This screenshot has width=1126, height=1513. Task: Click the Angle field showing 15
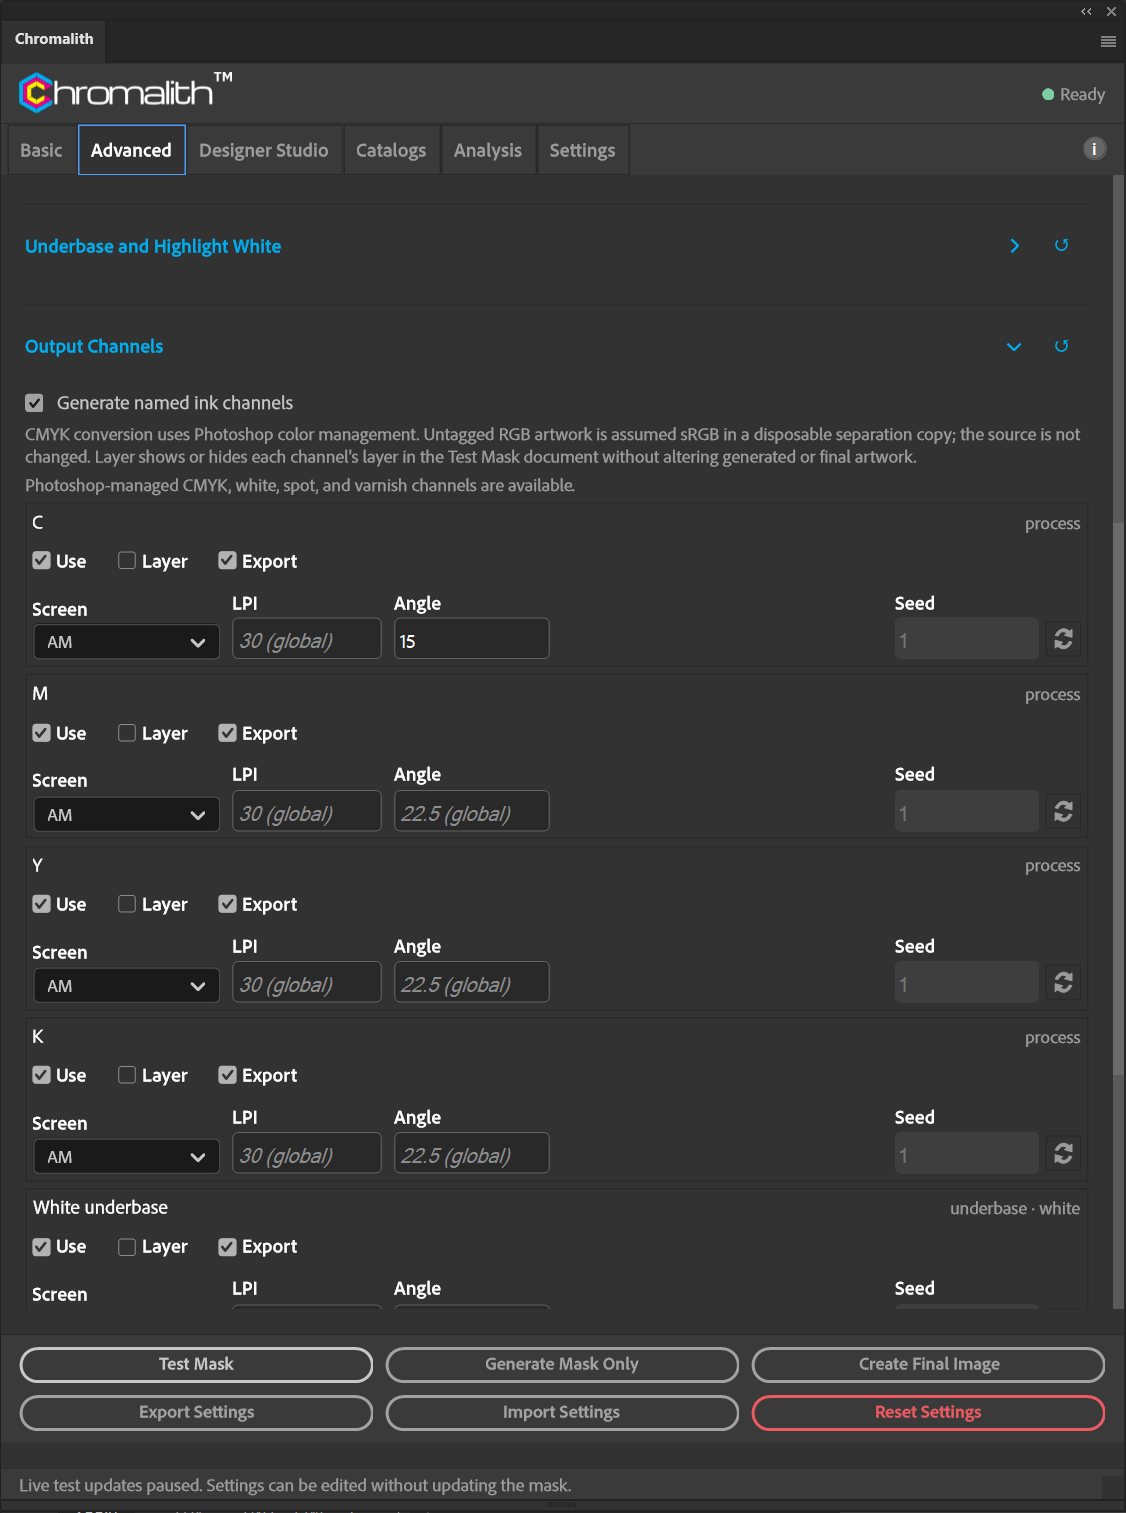coord(472,639)
